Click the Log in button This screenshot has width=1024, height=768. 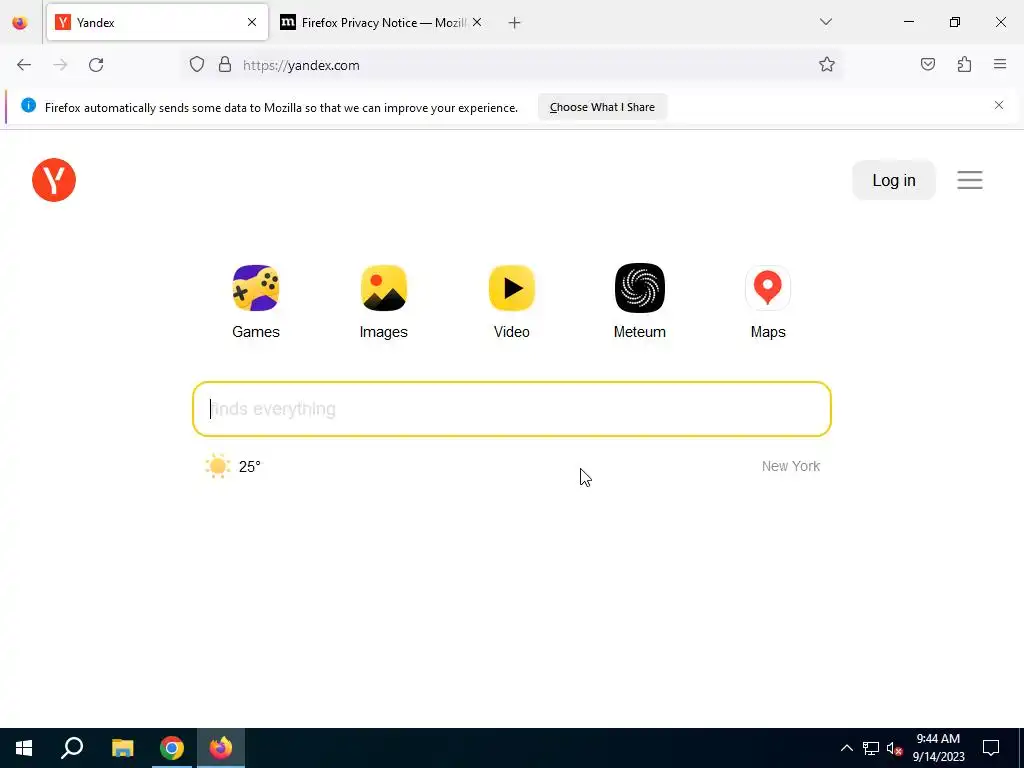point(893,180)
